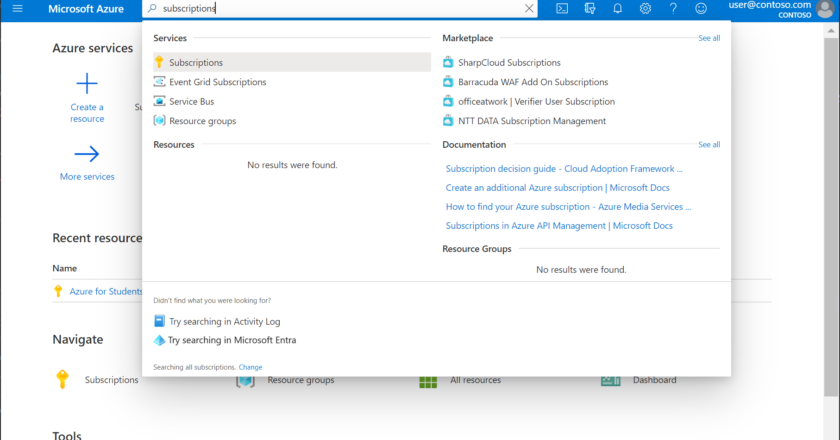Viewport: 840px width, 440px height.
Task: Open NTT DATA Subscription Management
Action: coord(532,121)
